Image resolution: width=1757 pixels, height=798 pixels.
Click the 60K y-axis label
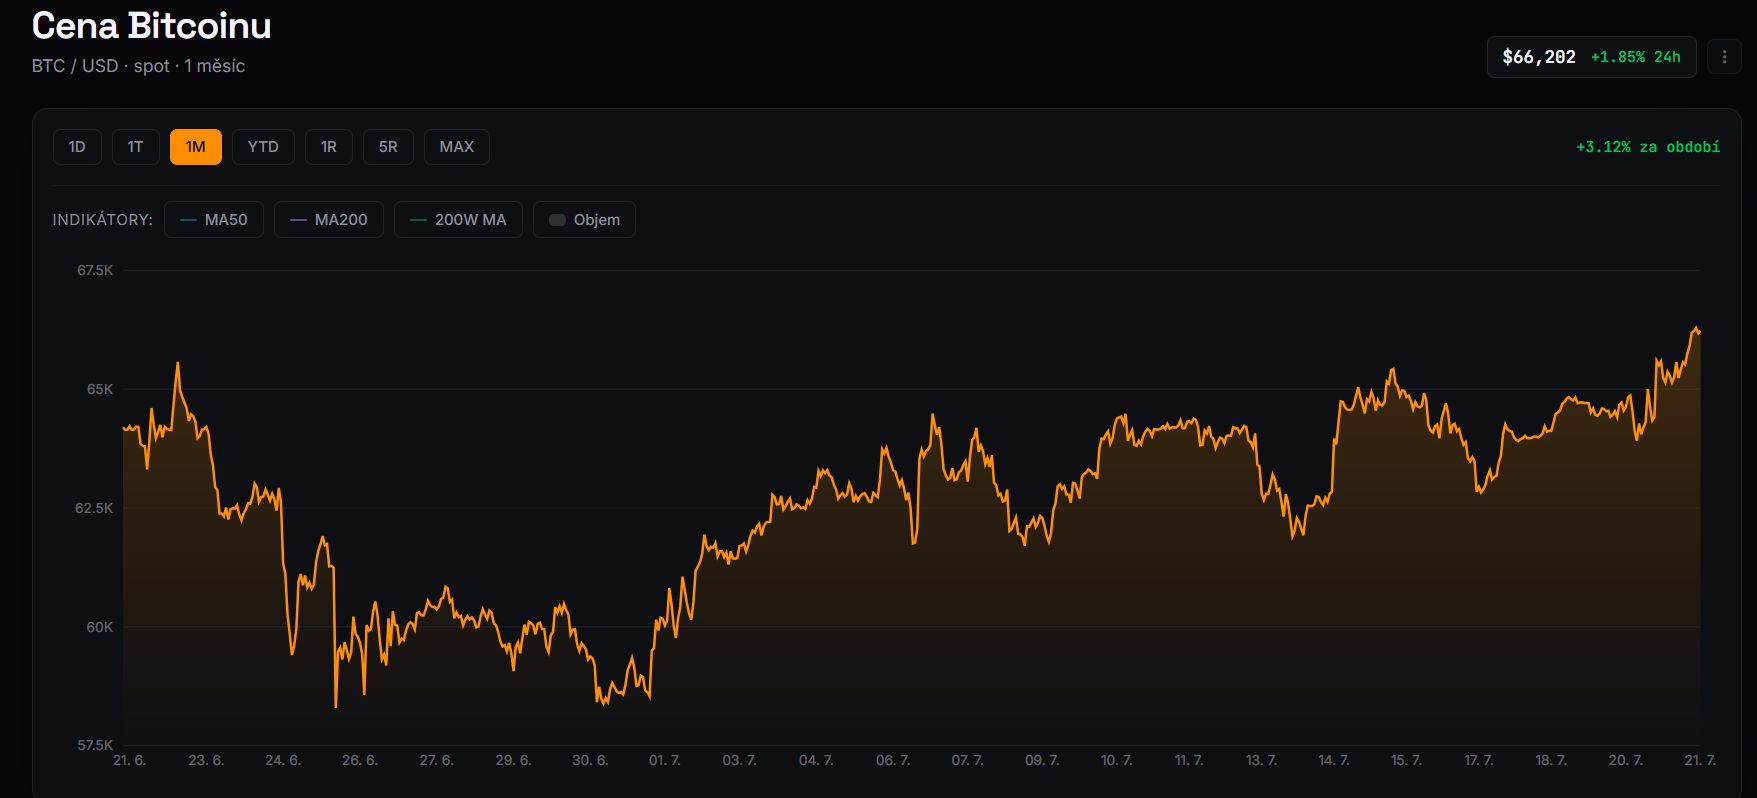point(100,627)
